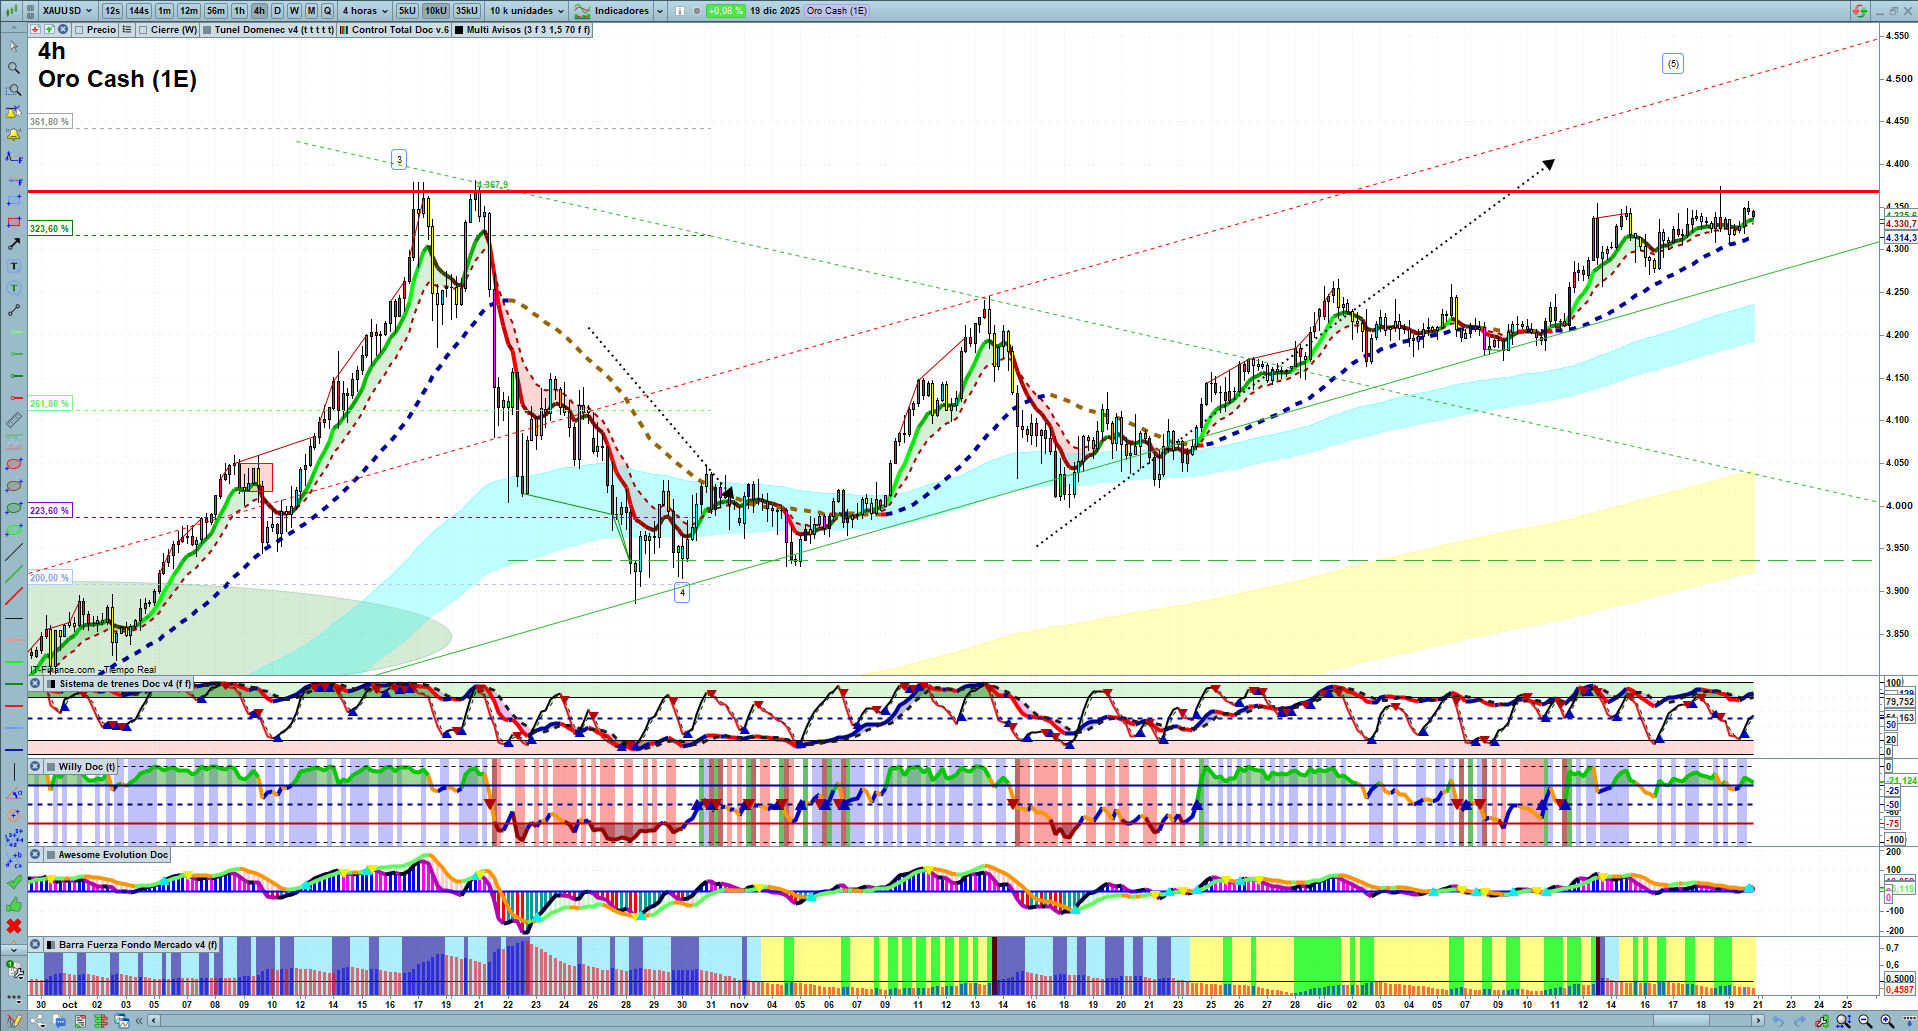
Task: Expand the Indicadores dropdown arrow
Action: point(660,11)
